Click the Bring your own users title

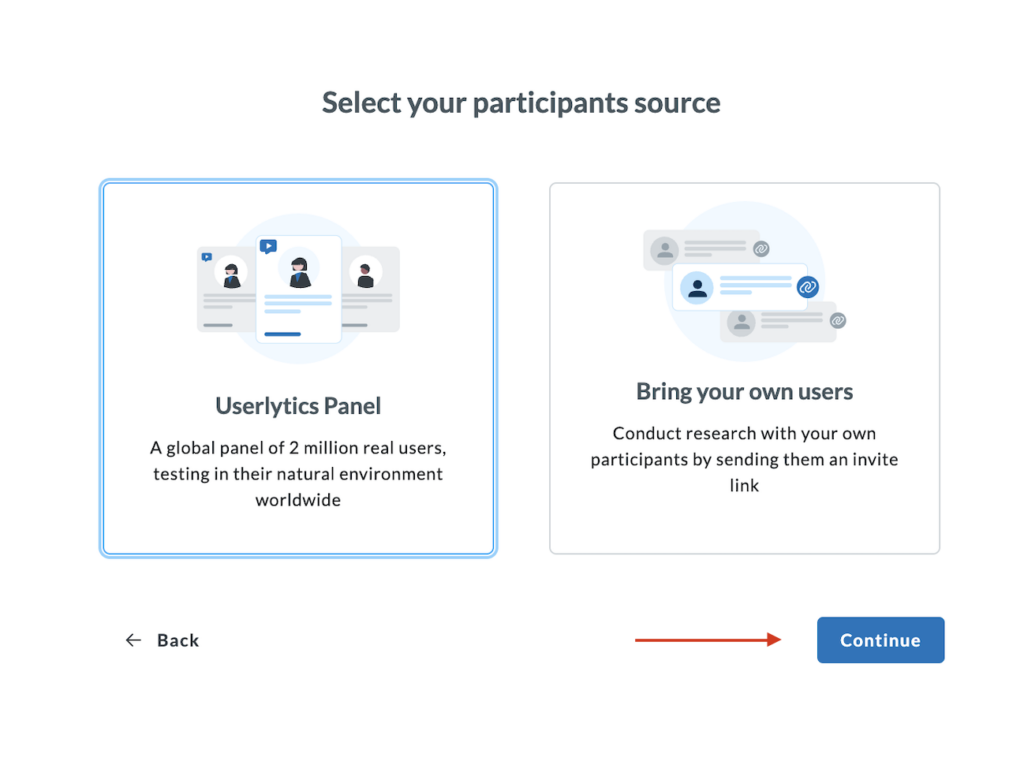[x=744, y=391]
